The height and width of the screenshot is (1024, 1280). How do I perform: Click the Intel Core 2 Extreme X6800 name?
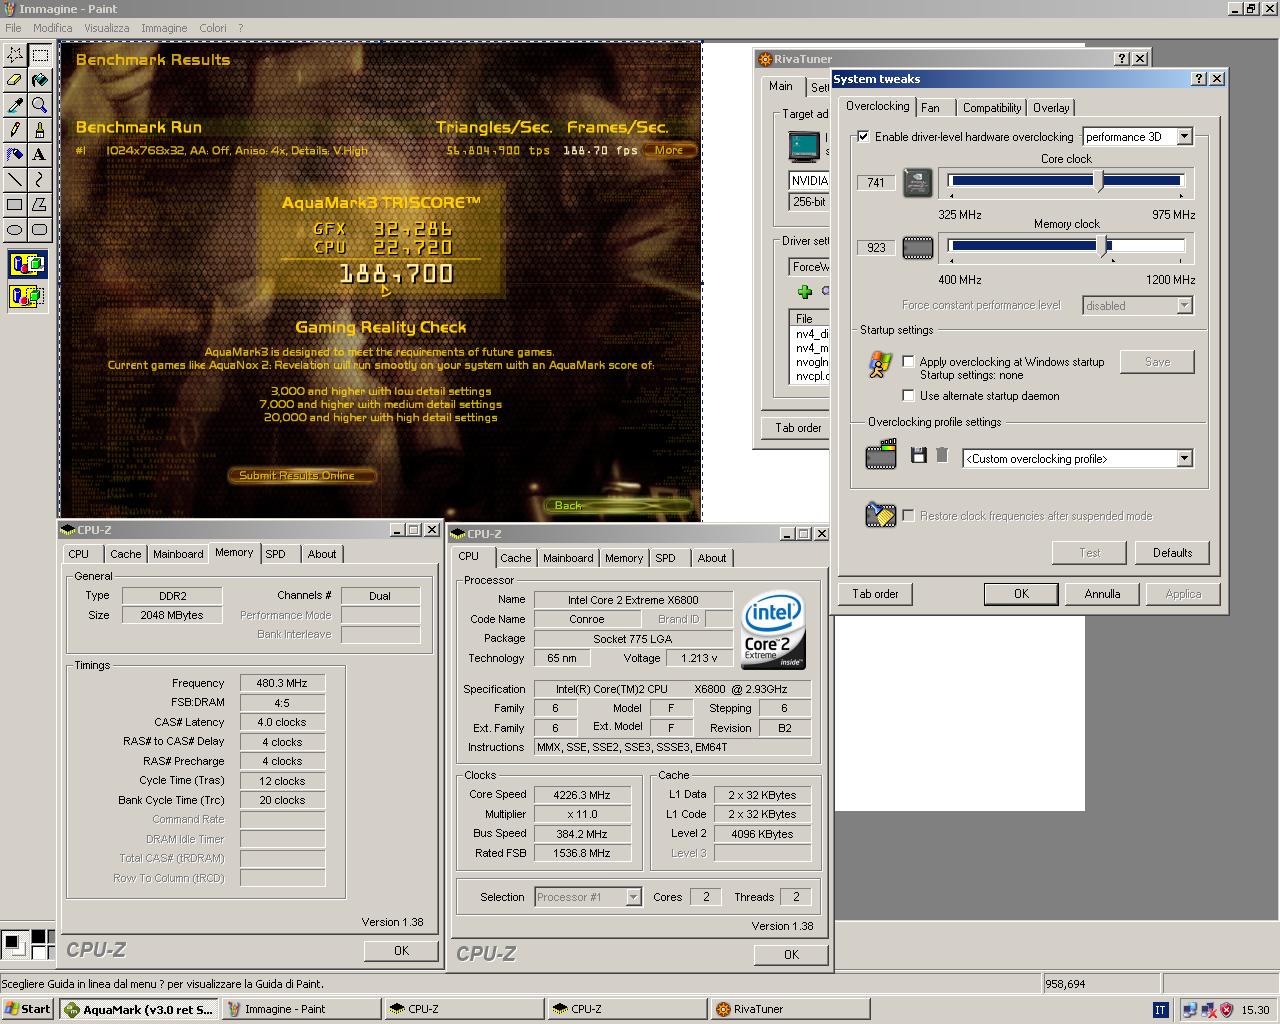coord(633,600)
